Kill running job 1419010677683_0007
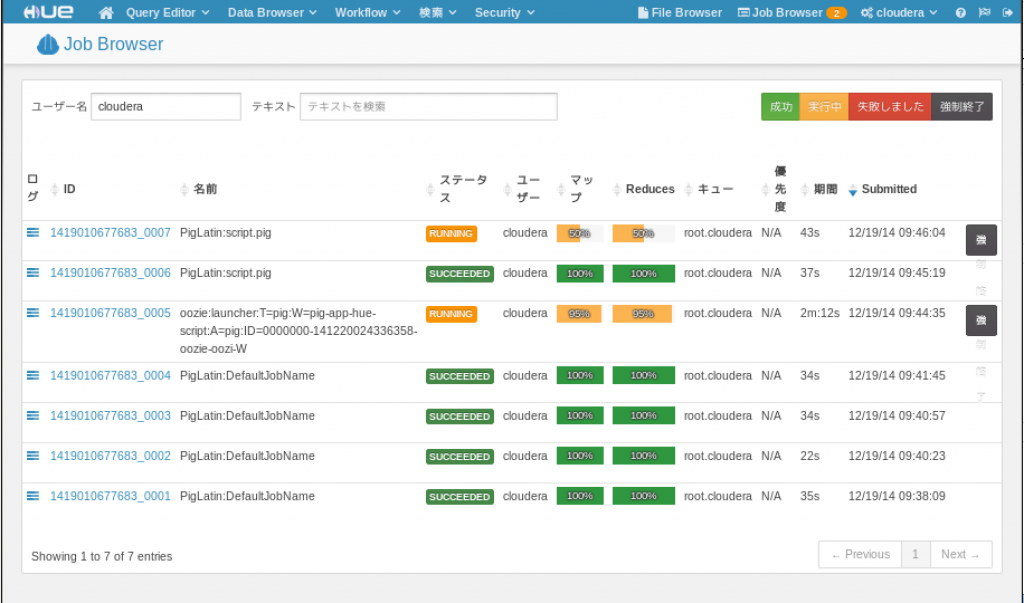 pos(981,240)
